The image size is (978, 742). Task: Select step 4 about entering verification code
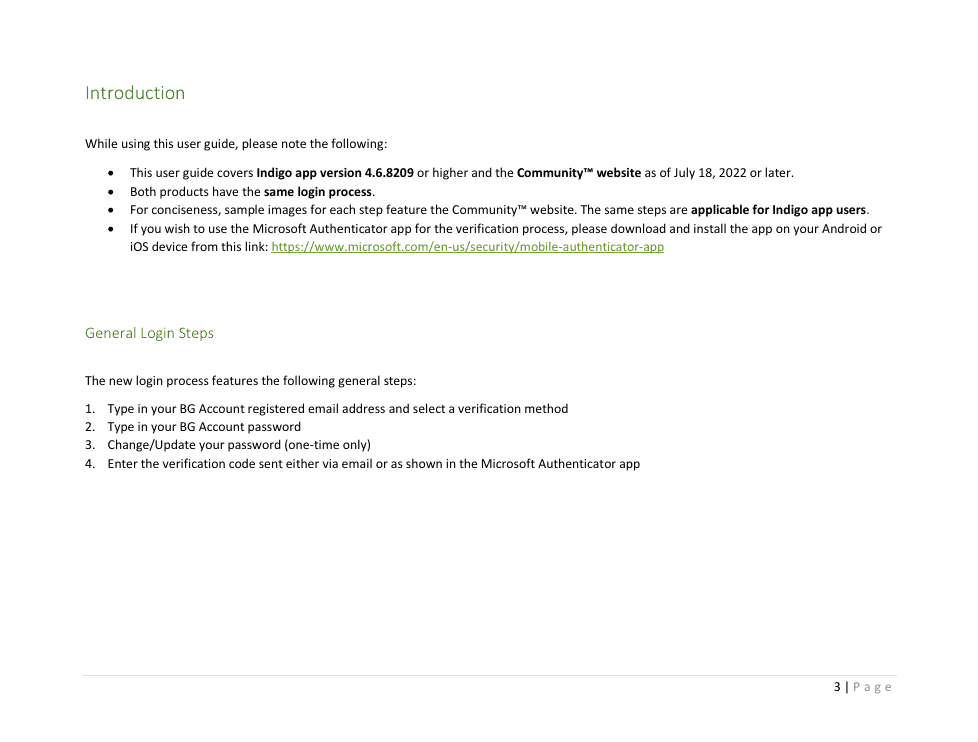click(373, 464)
